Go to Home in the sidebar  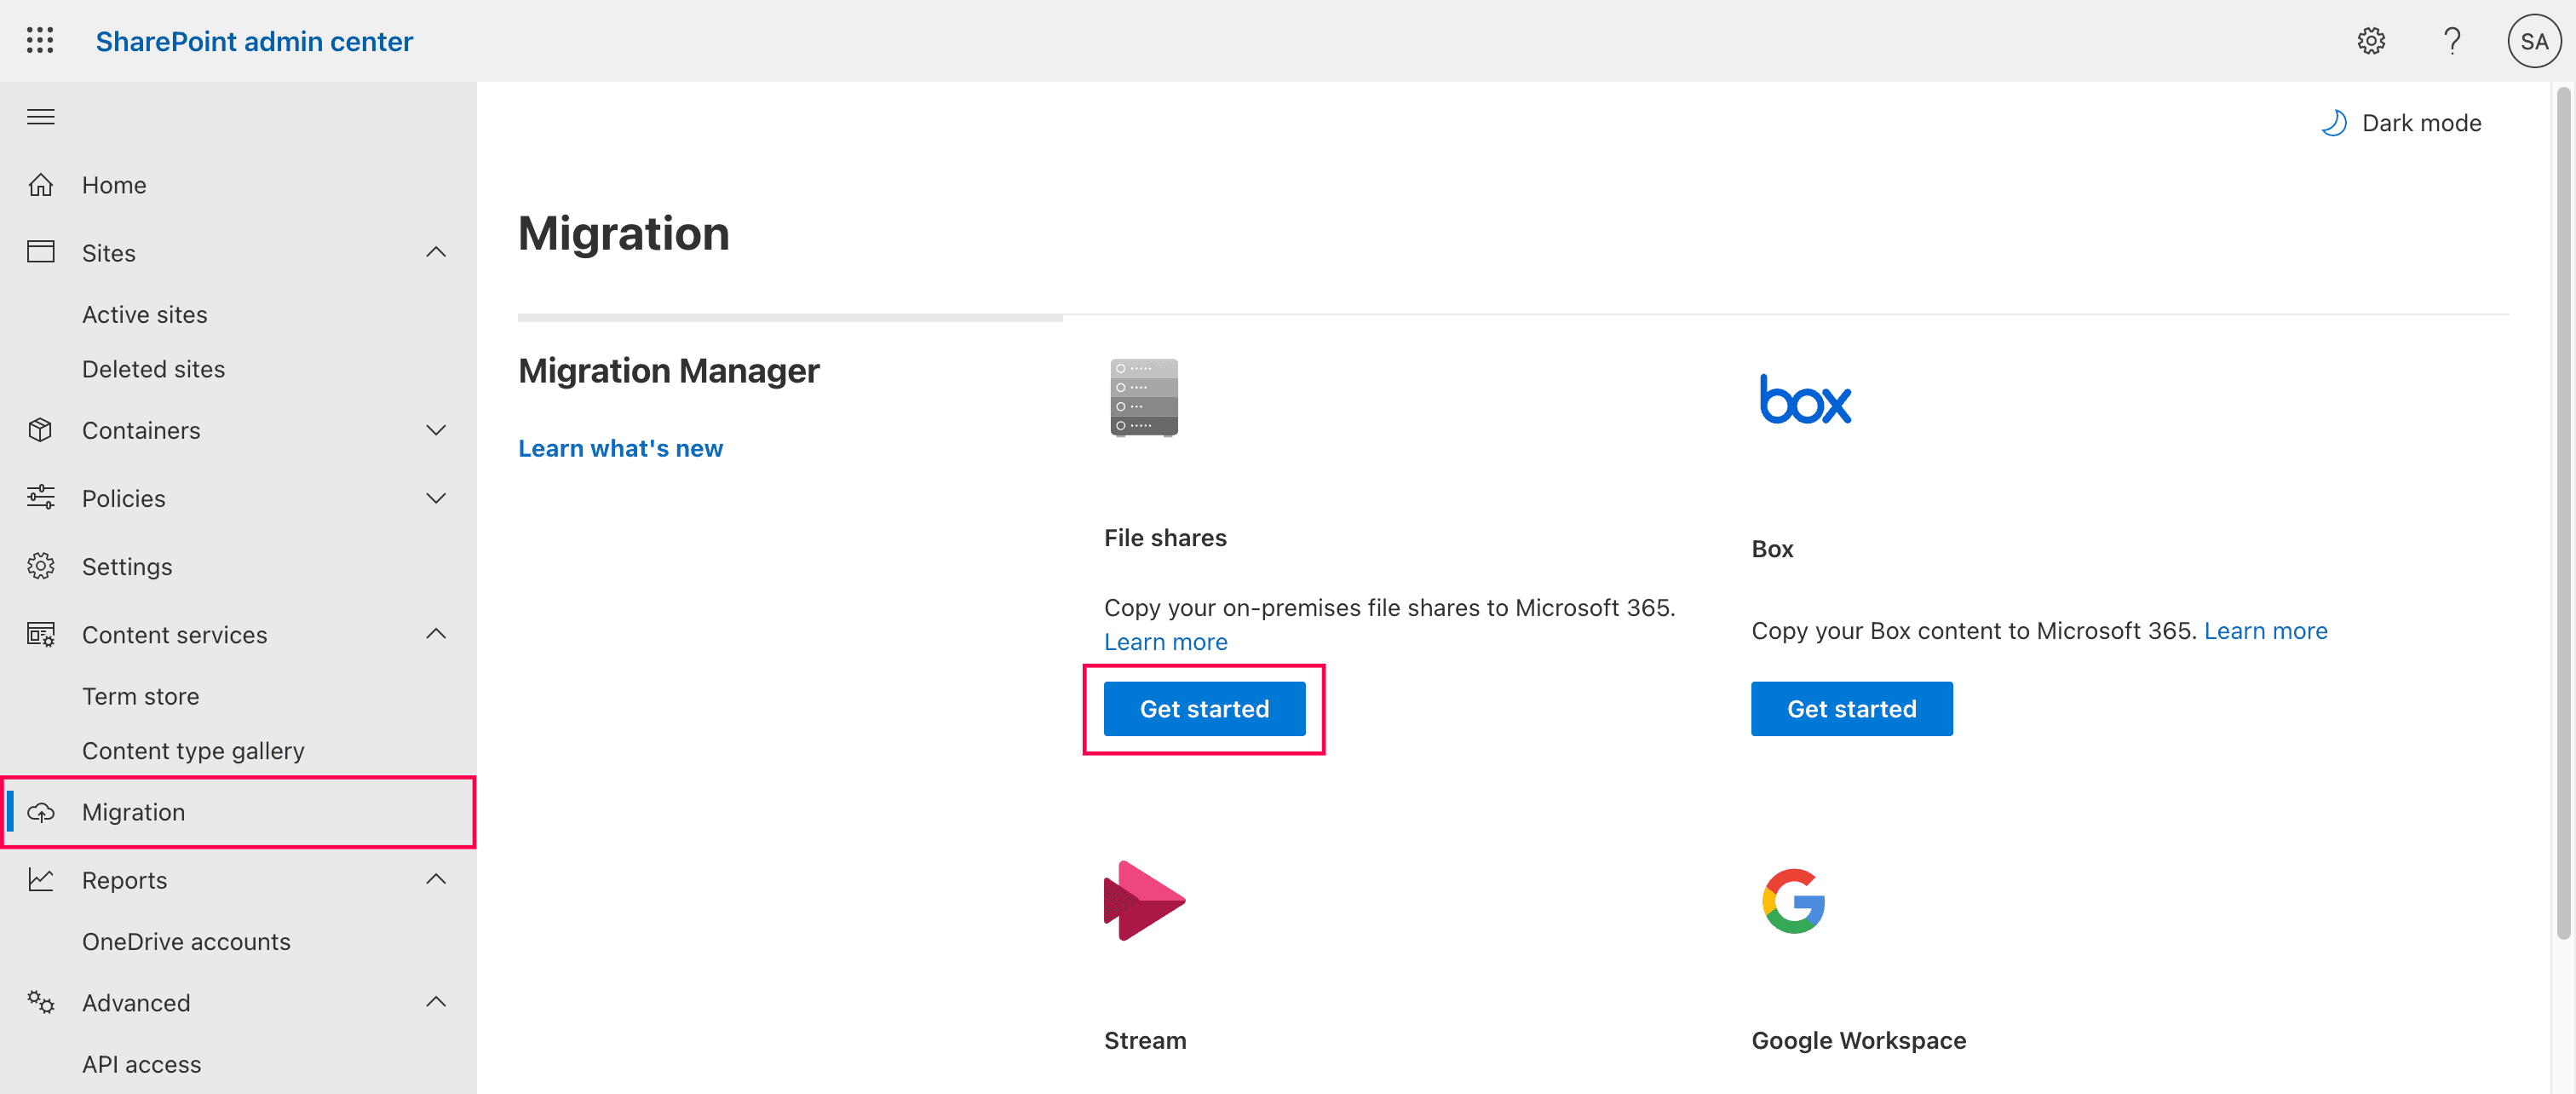coord(238,185)
